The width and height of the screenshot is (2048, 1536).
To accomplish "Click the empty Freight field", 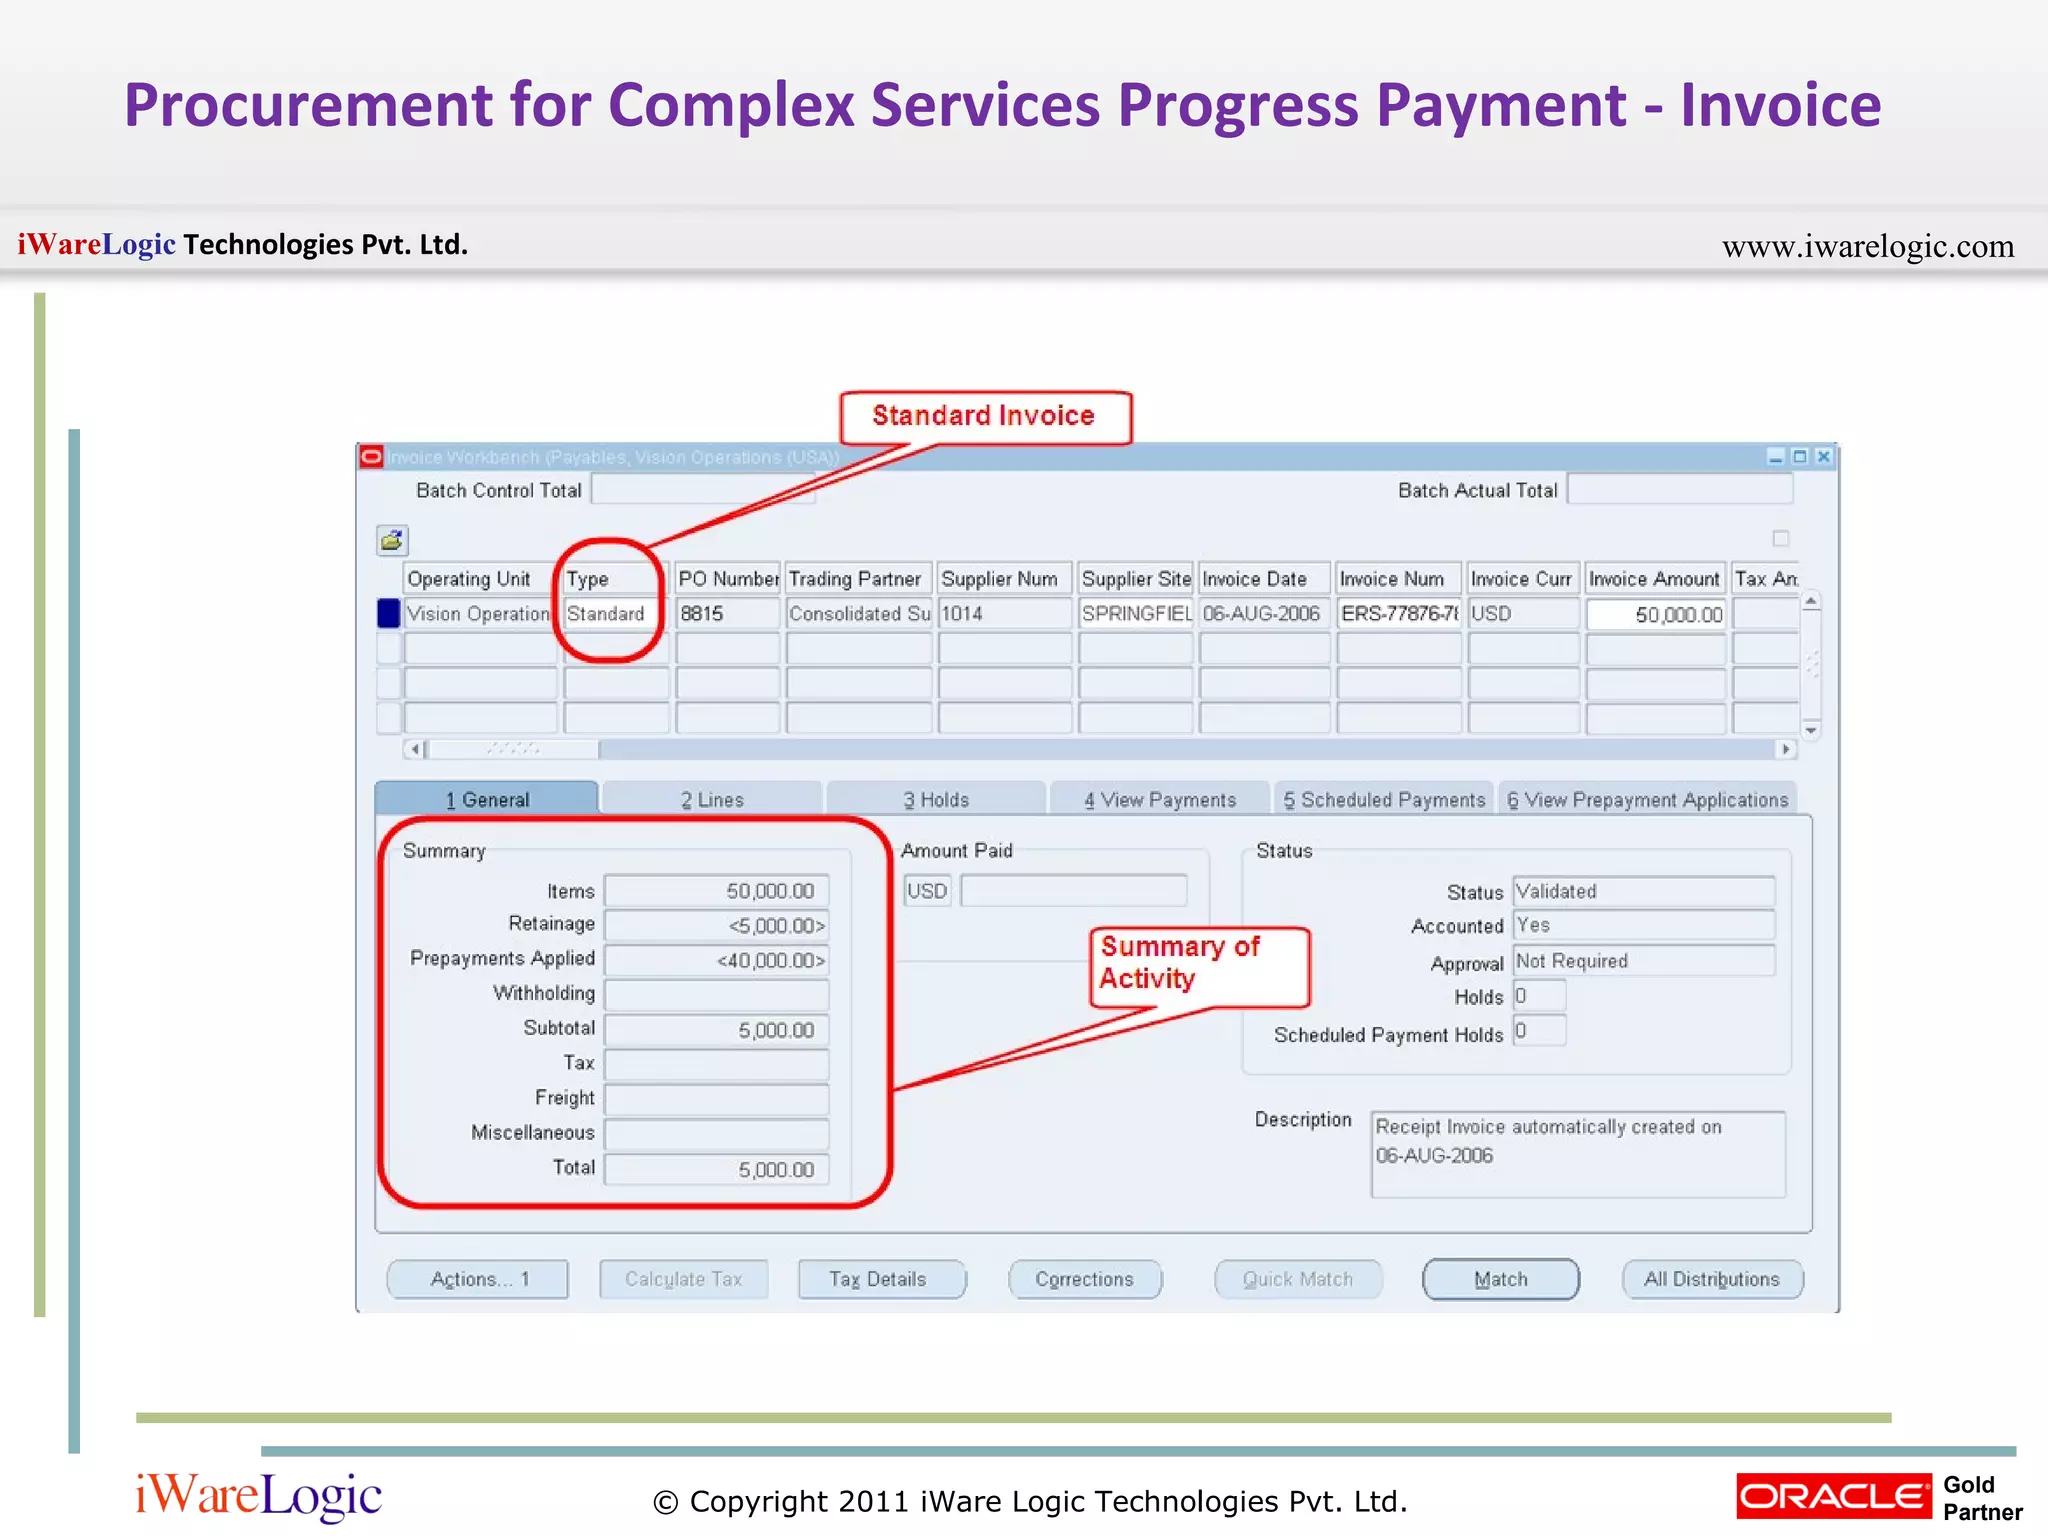I will point(717,1100).
